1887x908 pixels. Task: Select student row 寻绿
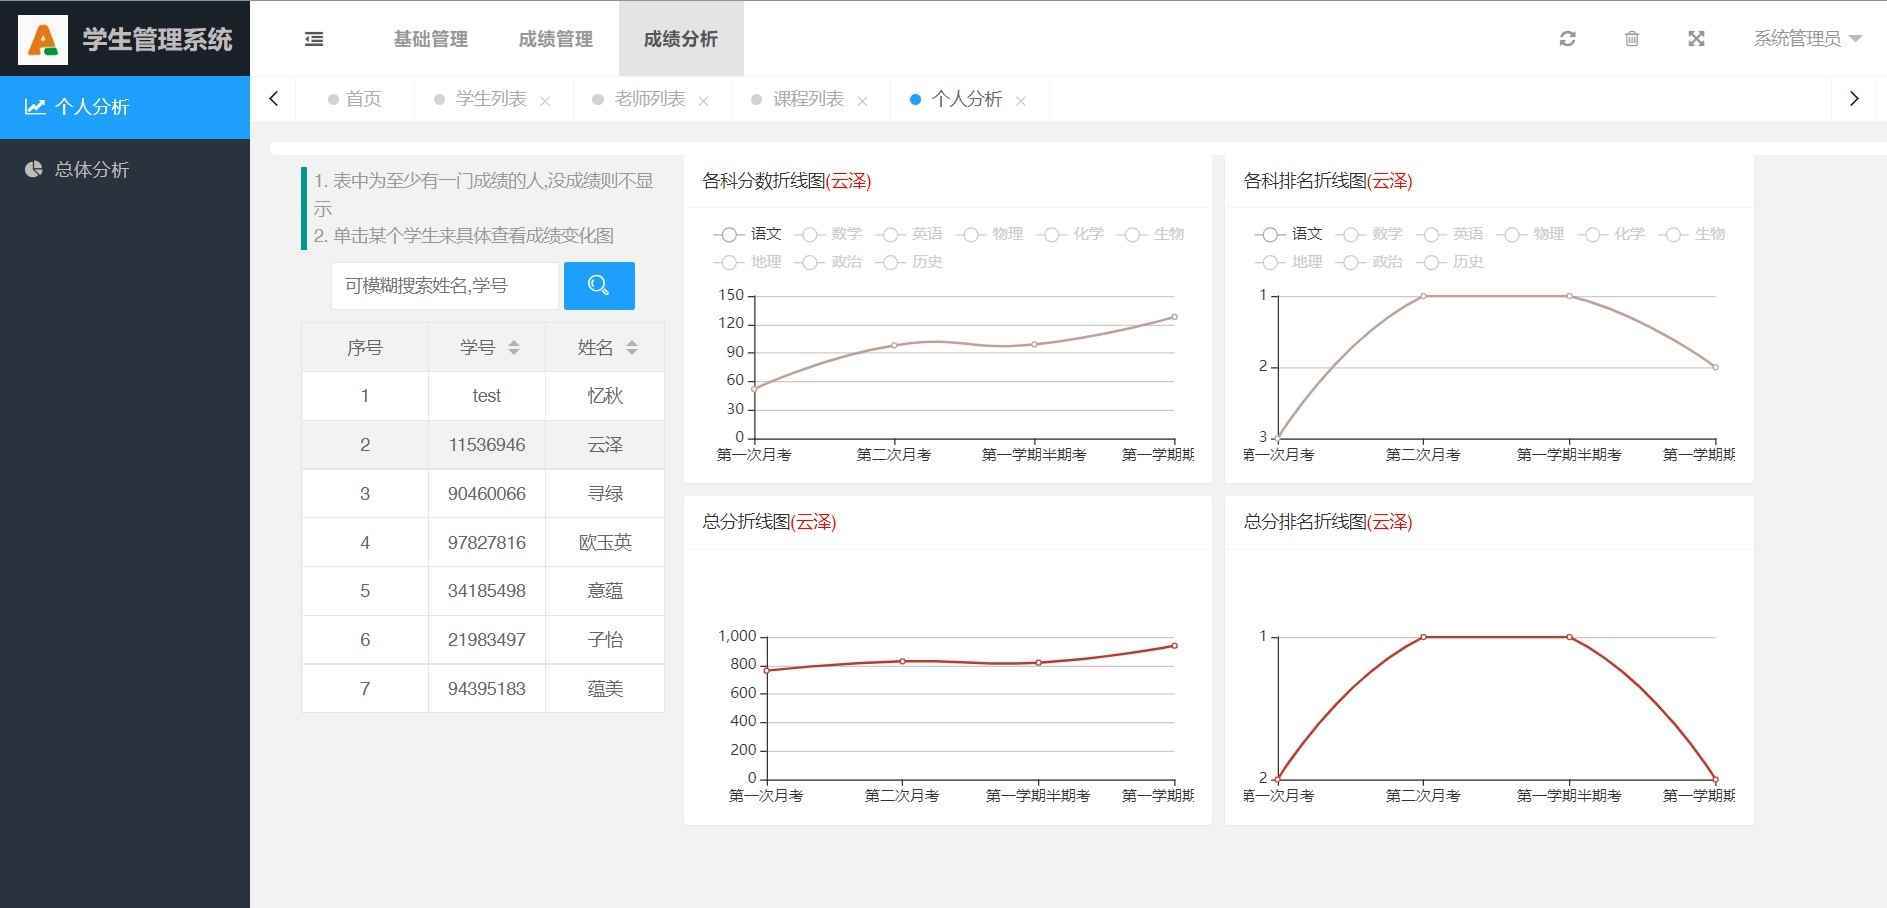click(x=483, y=494)
